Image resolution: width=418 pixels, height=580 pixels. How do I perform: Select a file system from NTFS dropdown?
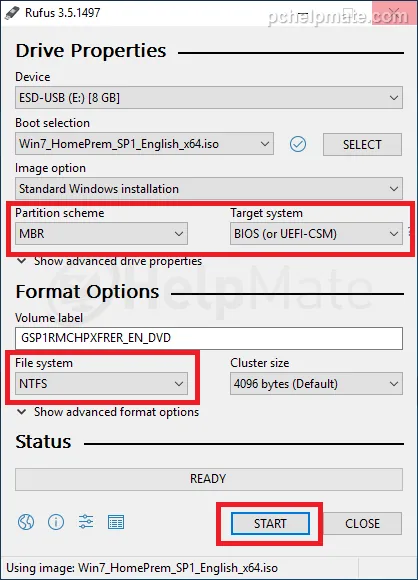coord(101,384)
